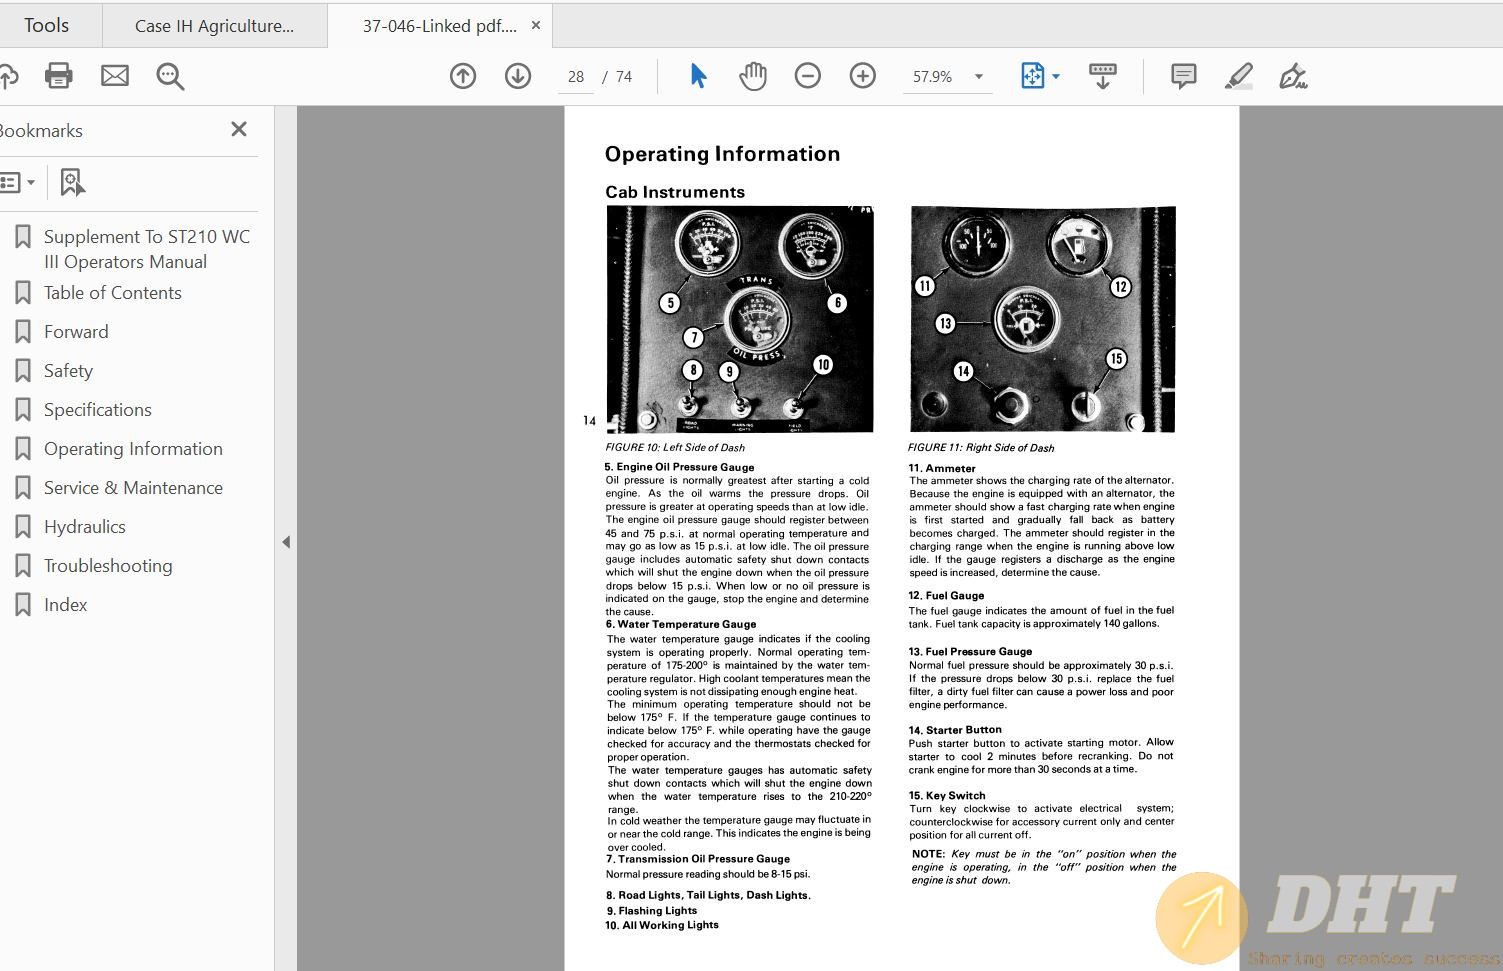Viewport: 1503px width, 971px height.
Task: Add a sticky note comment
Action: tap(1184, 76)
